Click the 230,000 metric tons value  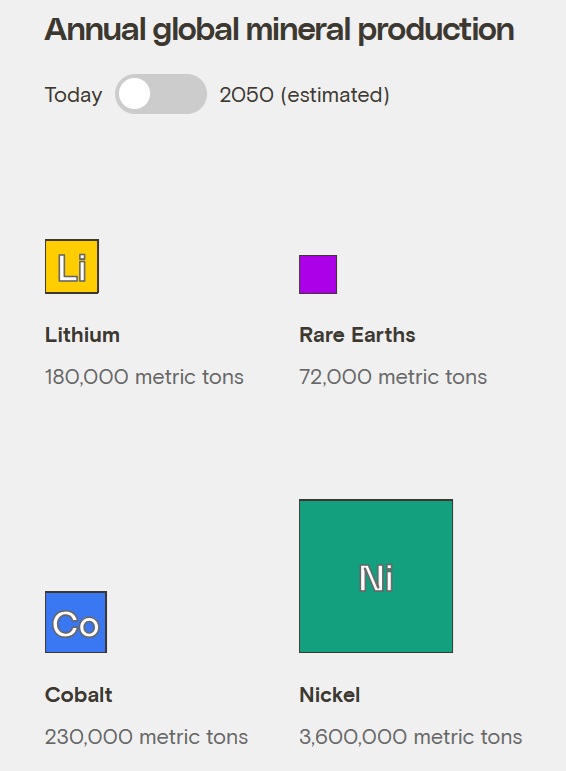146,737
